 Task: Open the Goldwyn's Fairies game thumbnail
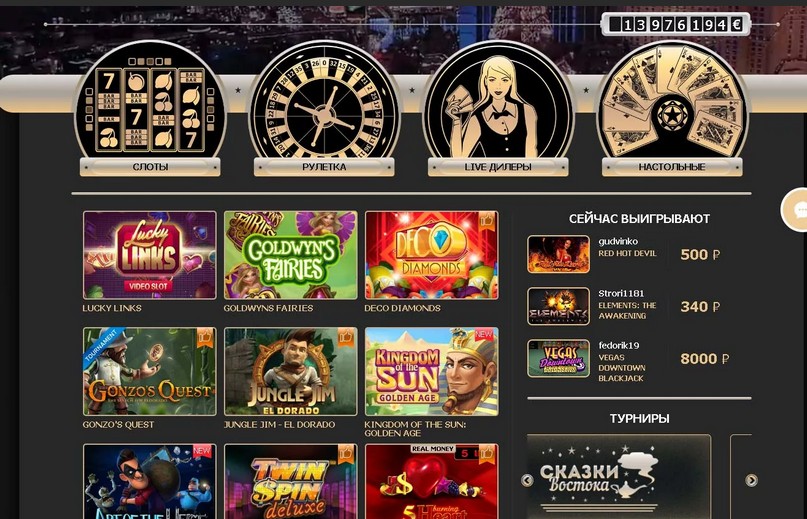pyautogui.click(x=291, y=255)
